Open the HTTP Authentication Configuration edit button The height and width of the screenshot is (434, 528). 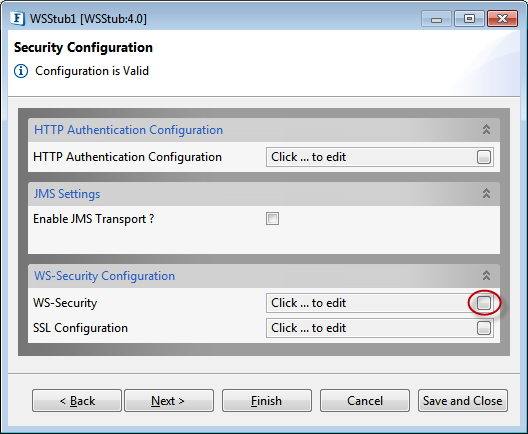pos(484,157)
